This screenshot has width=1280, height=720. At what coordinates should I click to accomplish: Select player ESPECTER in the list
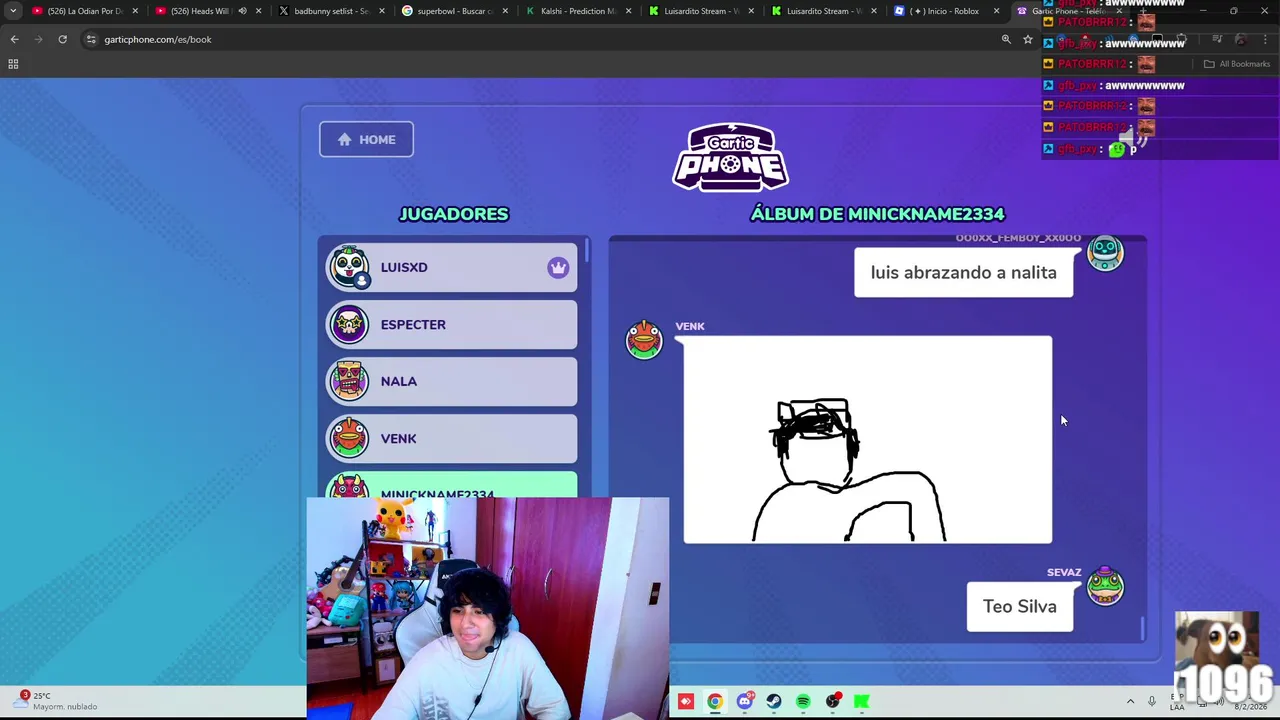pos(452,324)
